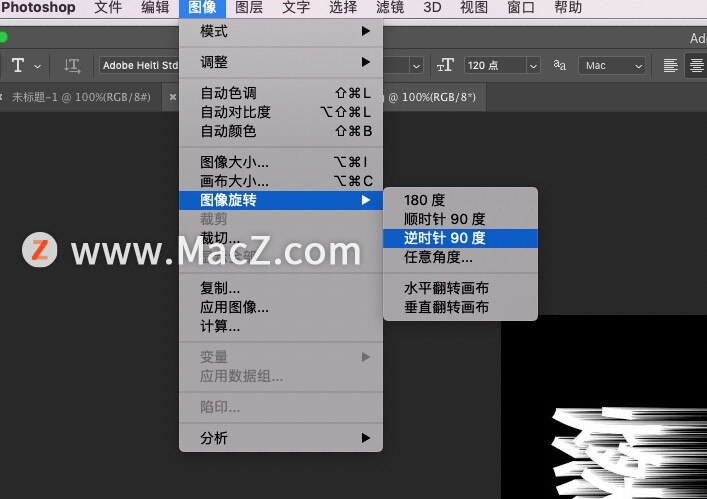Choose 复制... menu item
707x499 pixels.
[x=281, y=288]
